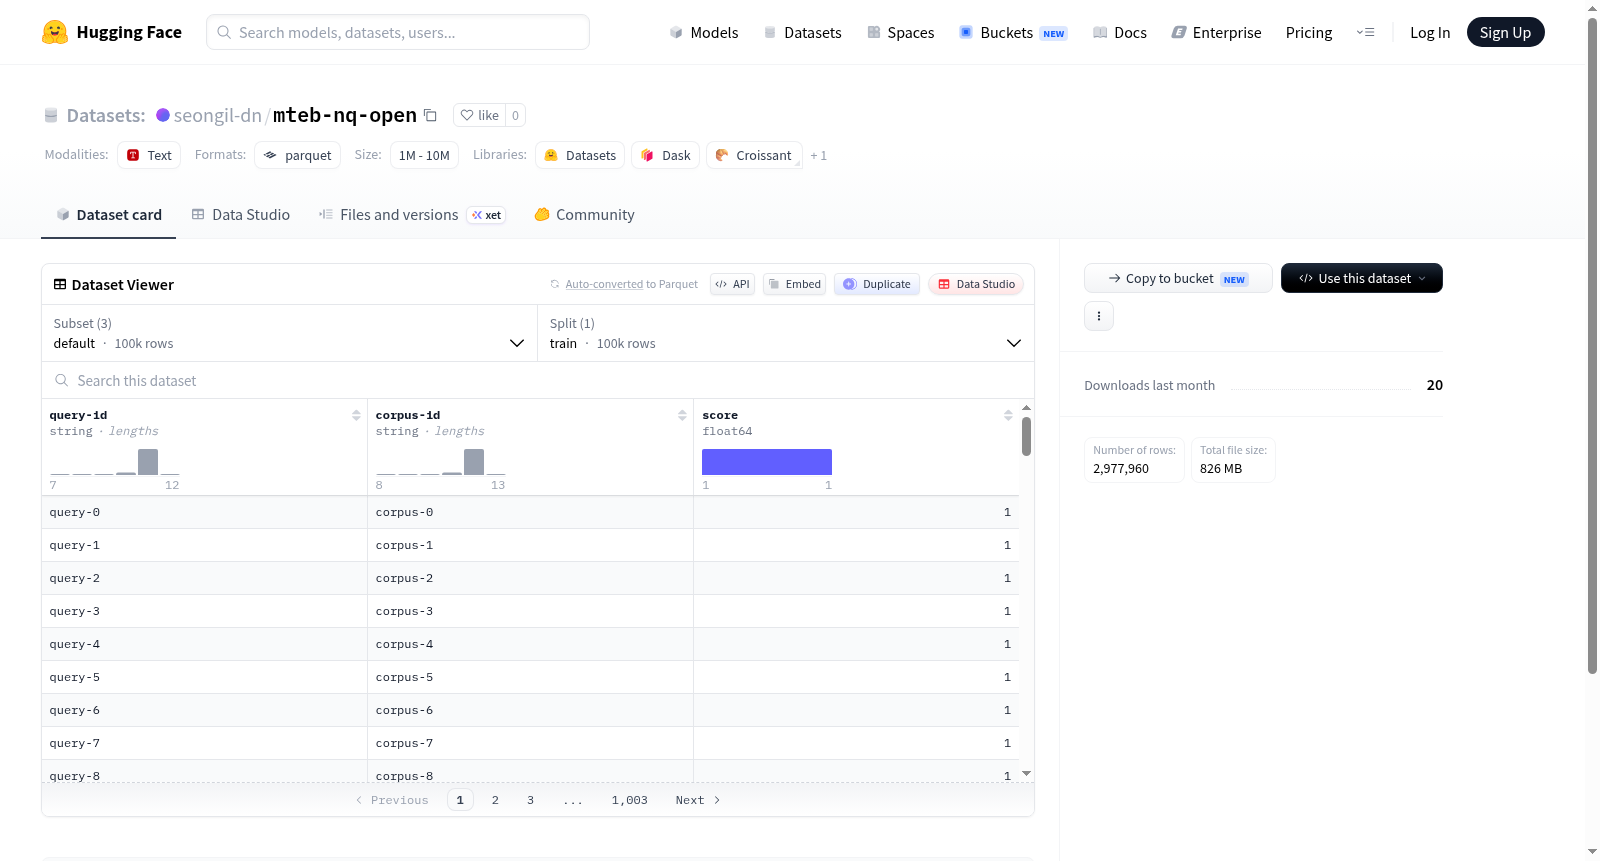Click the Hugging Face logo icon
Screen dimensions: 1600x861
pos(55,32)
